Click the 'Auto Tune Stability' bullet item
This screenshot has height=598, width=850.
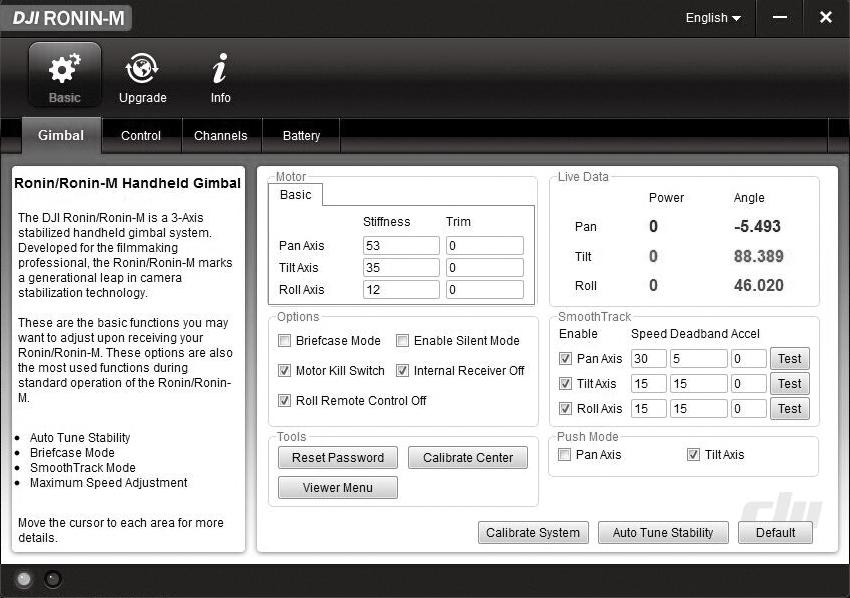(x=80, y=438)
